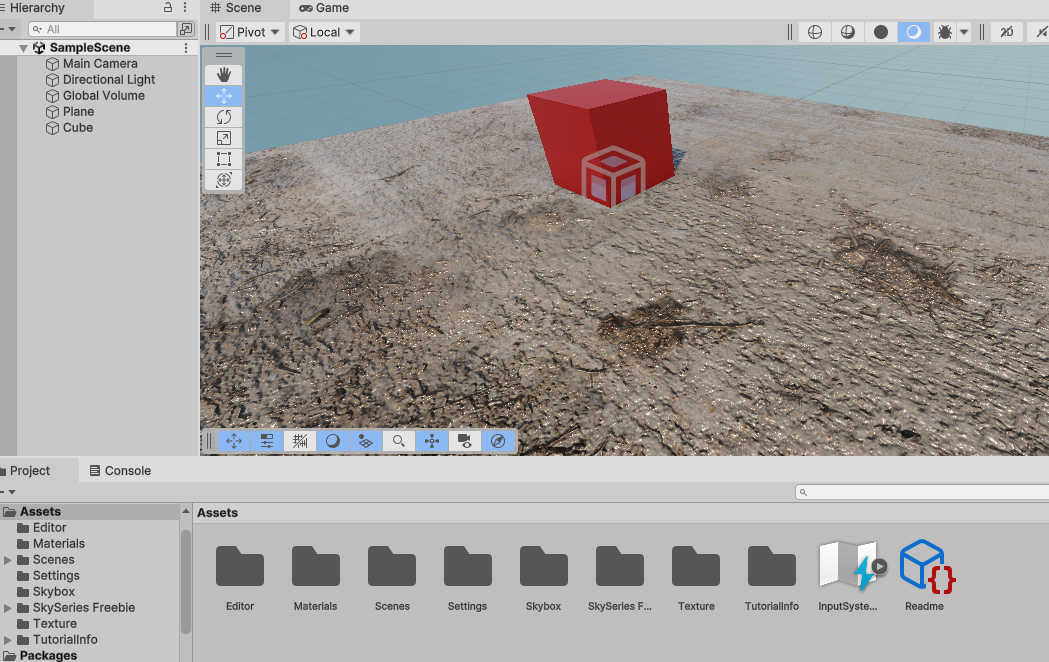This screenshot has height=662, width=1049.
Task: Toggle the Search overlay magnifier
Action: (x=399, y=441)
